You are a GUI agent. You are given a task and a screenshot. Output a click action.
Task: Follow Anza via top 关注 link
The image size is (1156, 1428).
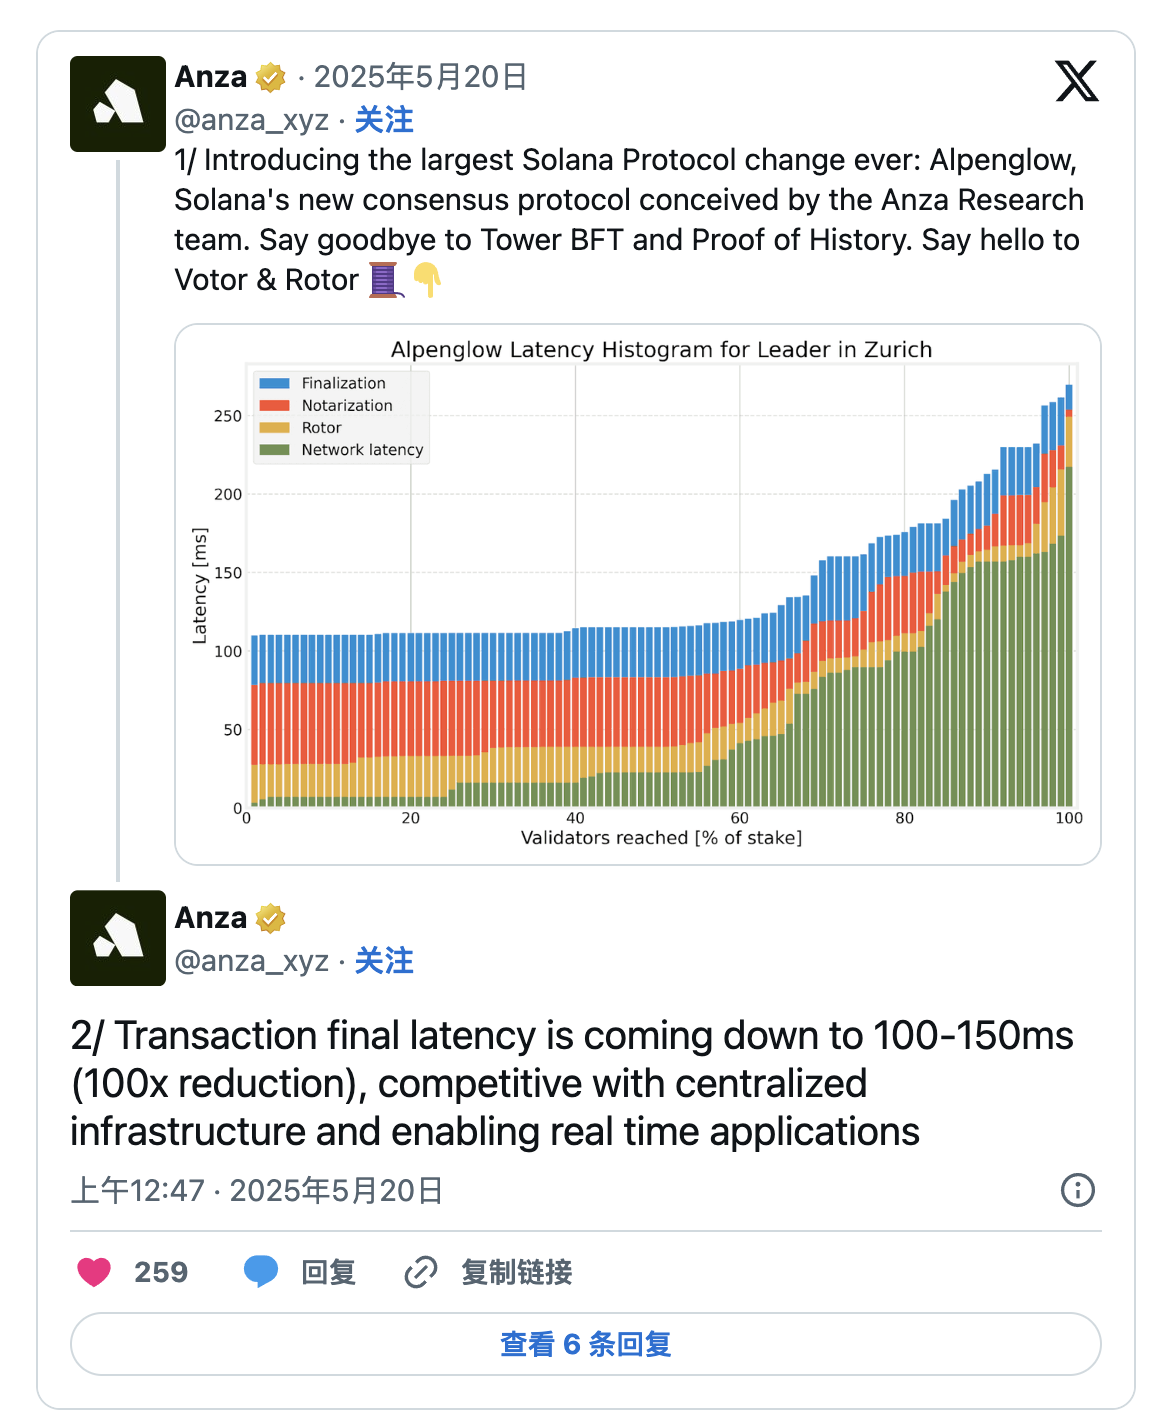click(384, 120)
